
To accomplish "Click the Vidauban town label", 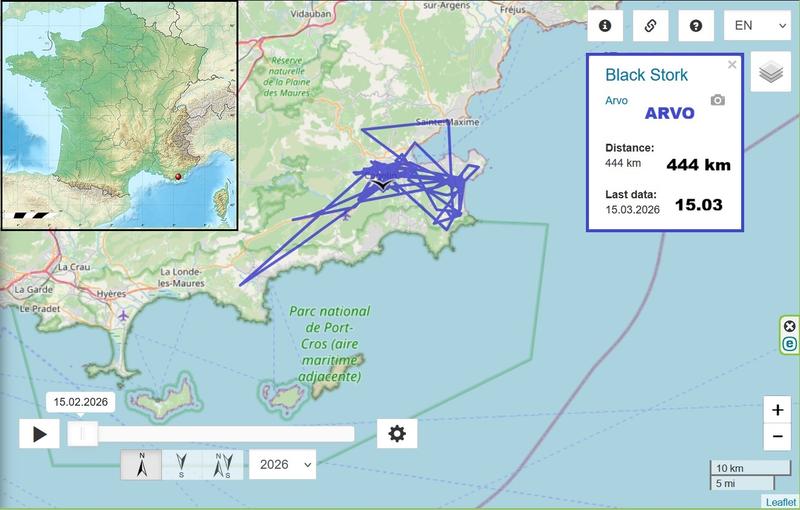I will point(311,14).
